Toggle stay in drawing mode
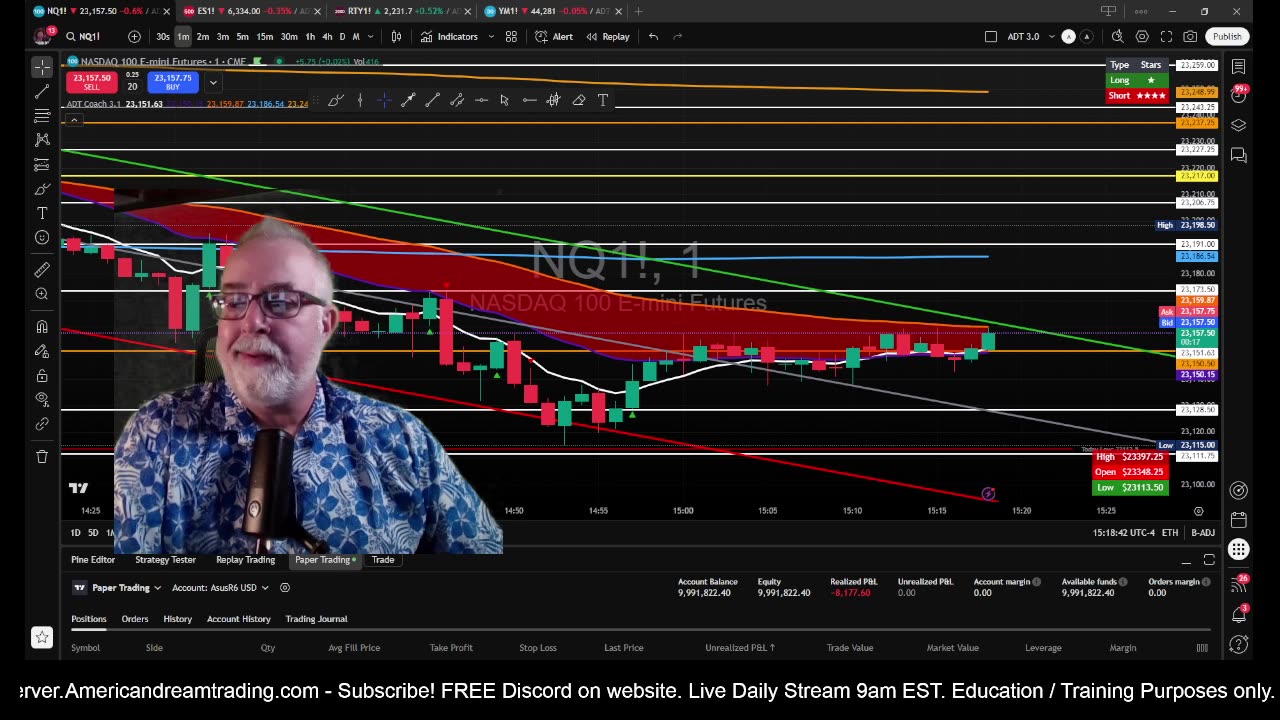Screen dimensions: 1280x720 (42, 351)
